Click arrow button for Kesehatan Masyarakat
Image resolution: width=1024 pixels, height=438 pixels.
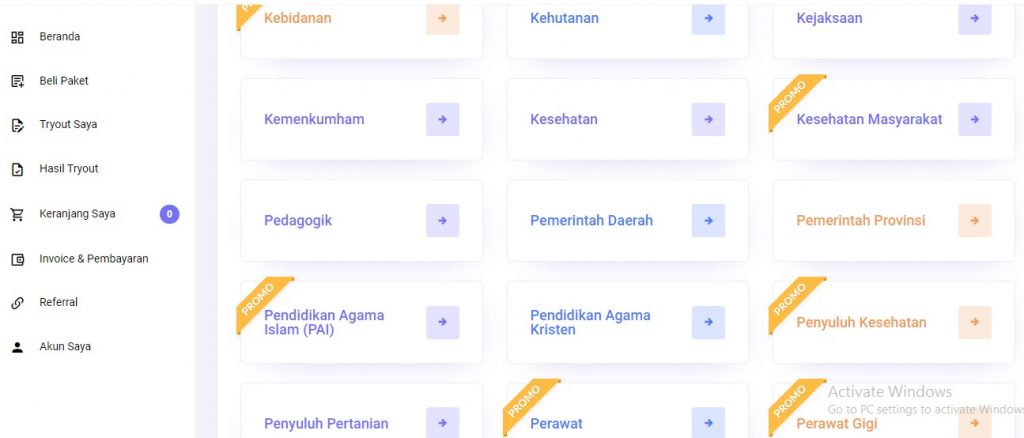click(x=974, y=119)
